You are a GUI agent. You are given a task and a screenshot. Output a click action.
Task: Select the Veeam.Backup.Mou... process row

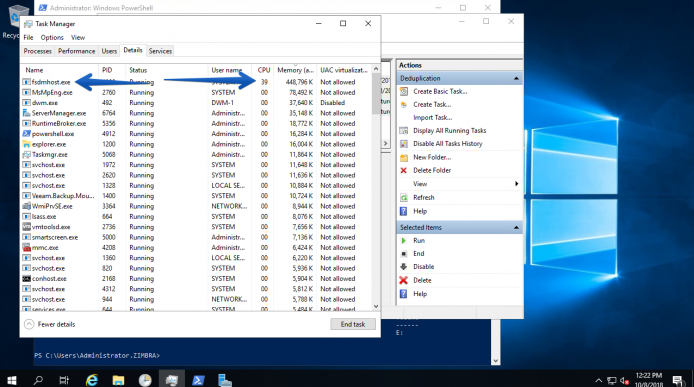196,196
